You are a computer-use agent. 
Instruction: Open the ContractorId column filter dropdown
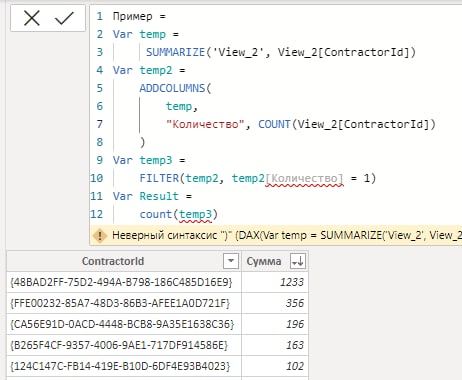click(231, 261)
